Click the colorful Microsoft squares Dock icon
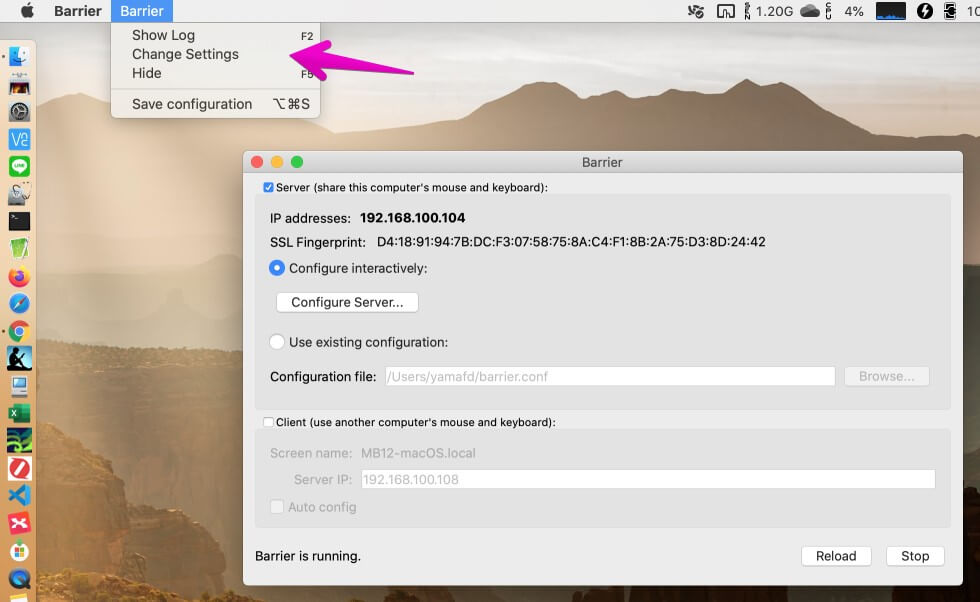The height and width of the screenshot is (602, 980). pyautogui.click(x=19, y=551)
